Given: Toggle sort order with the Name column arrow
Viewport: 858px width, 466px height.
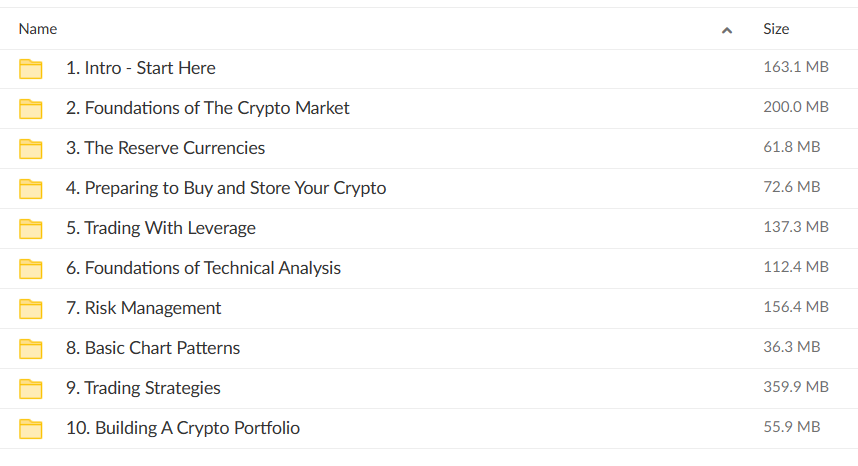Looking at the screenshot, I should coord(726,30).
